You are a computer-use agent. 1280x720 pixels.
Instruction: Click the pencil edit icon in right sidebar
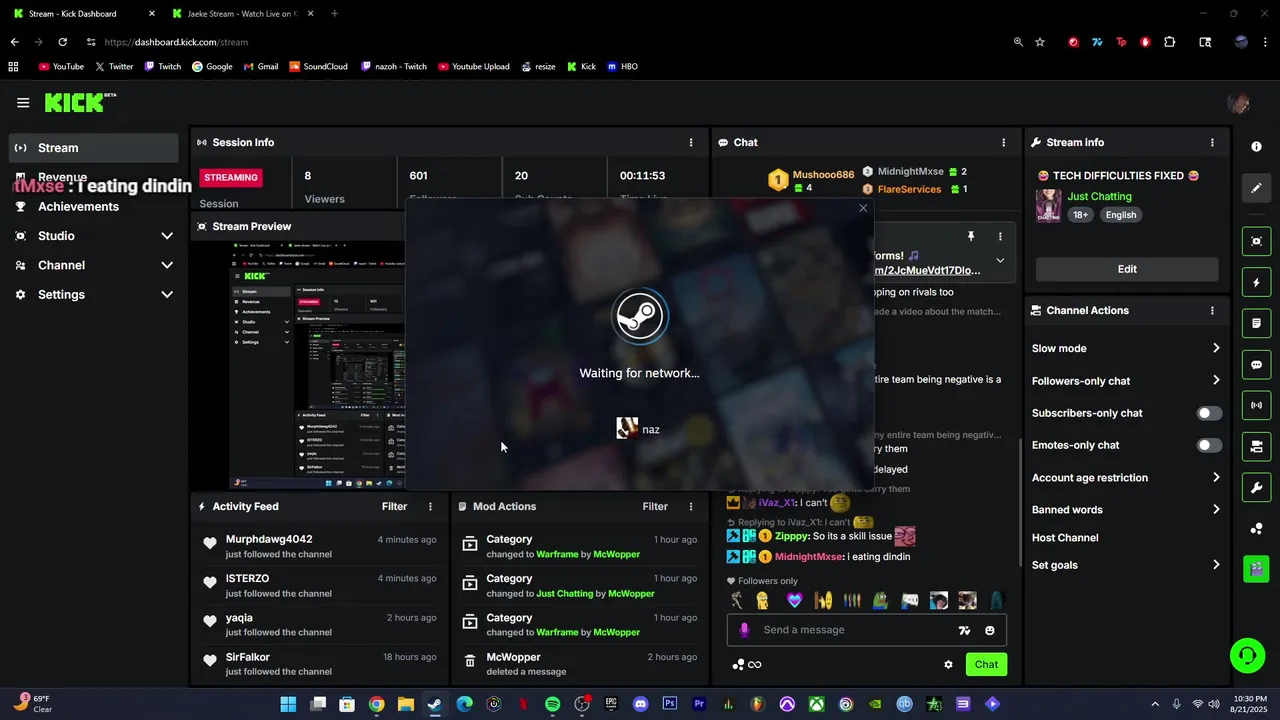tap(1257, 188)
